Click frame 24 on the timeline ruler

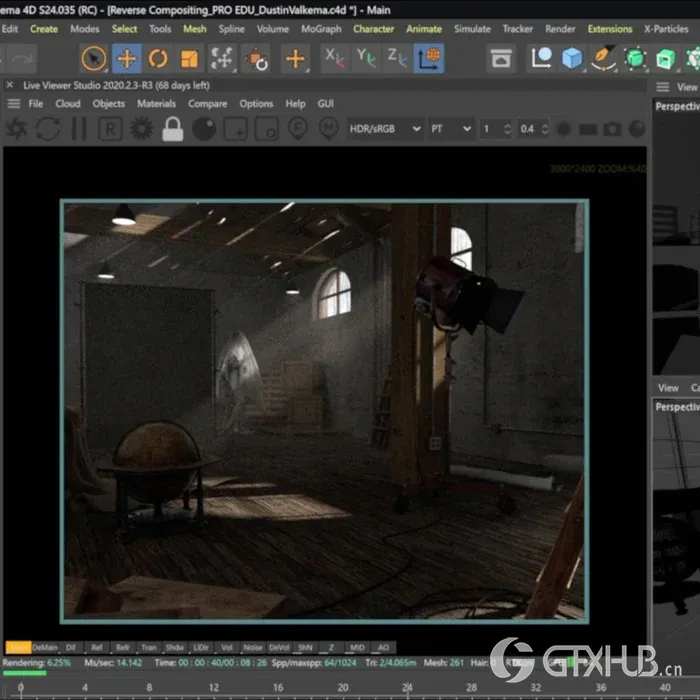(407, 687)
